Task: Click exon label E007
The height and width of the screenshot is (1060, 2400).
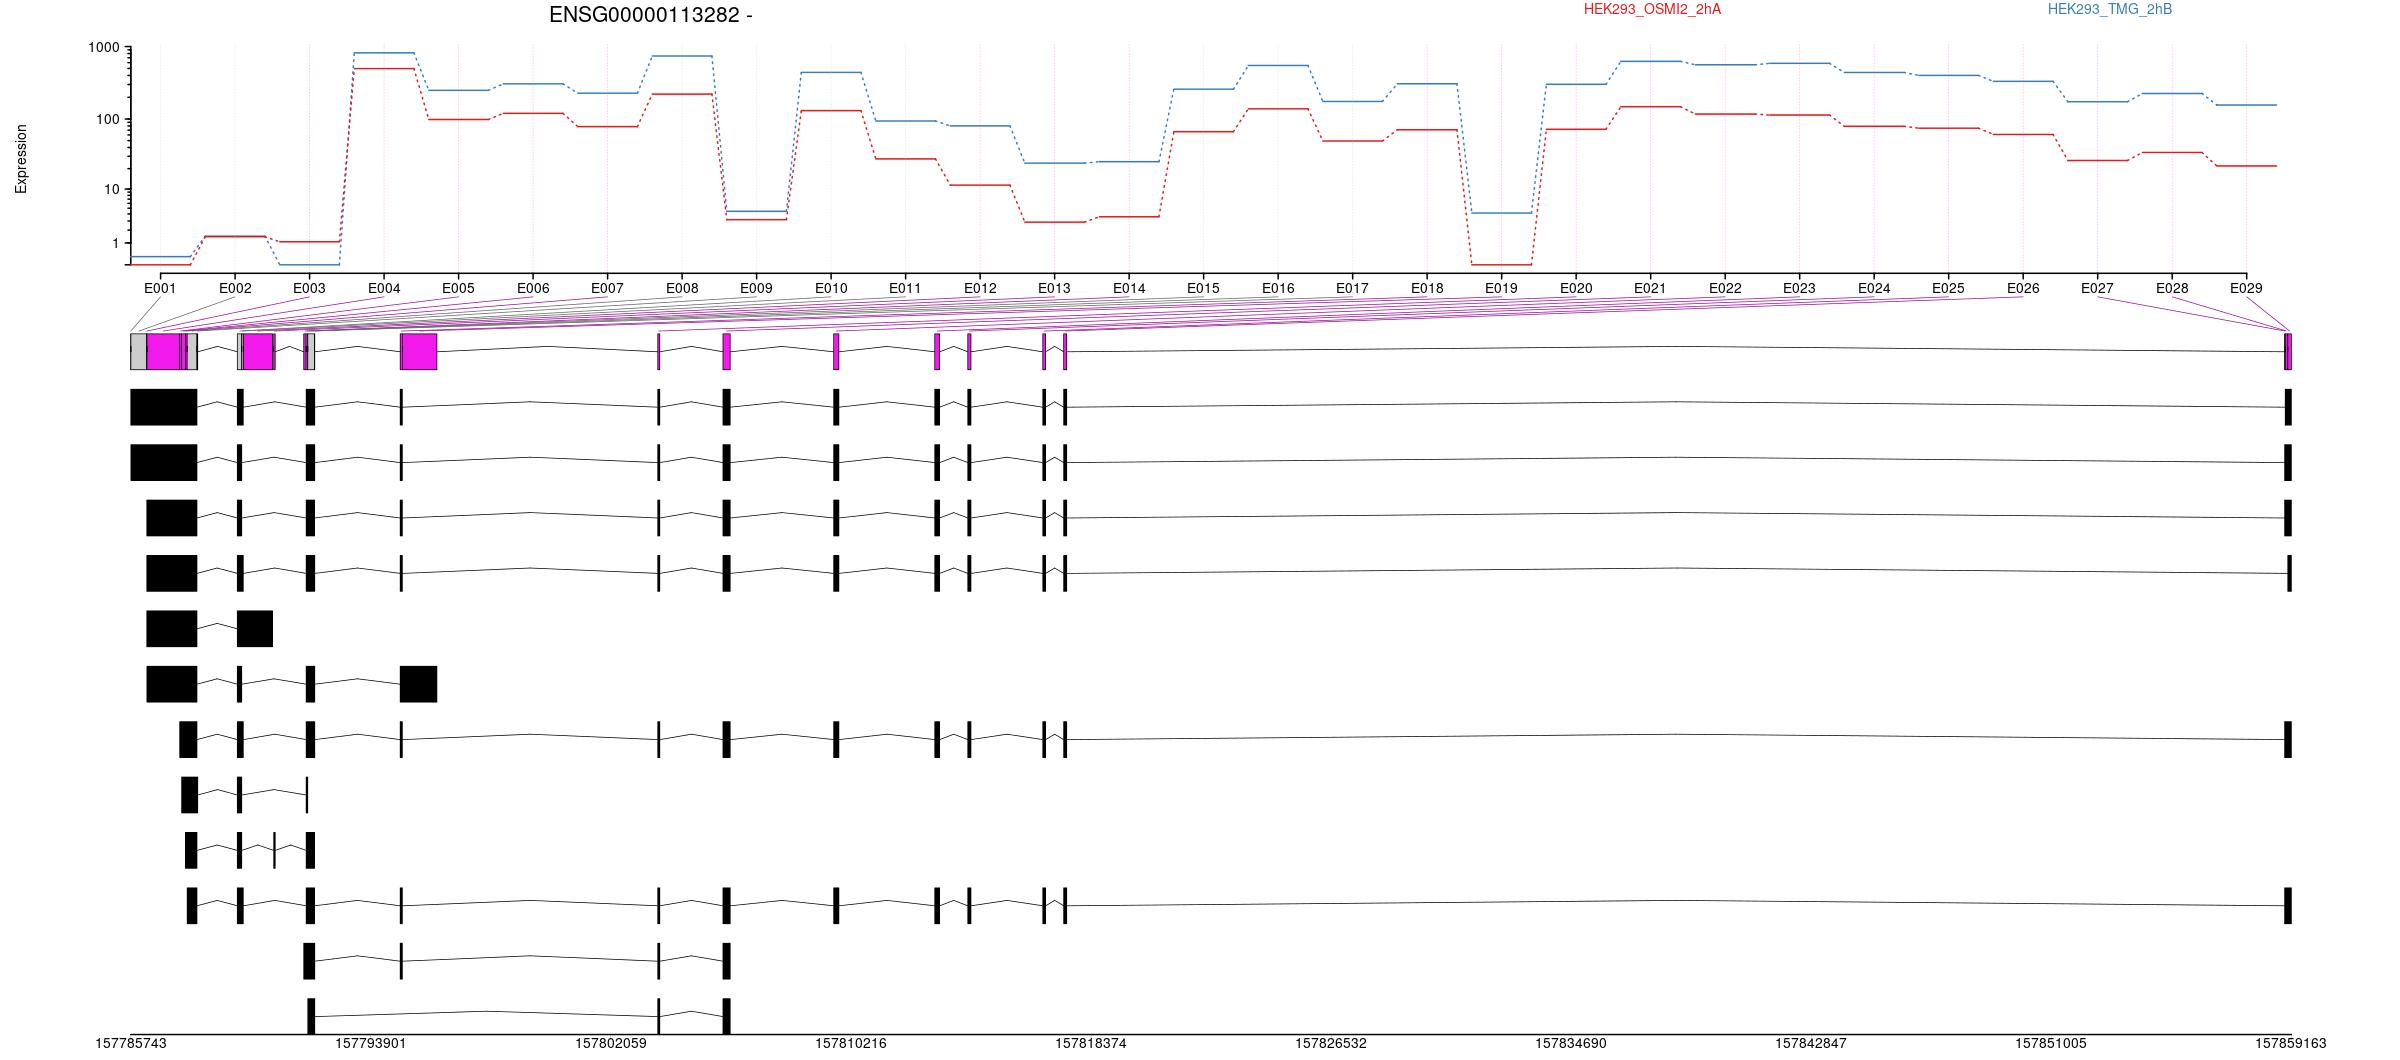Action: (607, 288)
